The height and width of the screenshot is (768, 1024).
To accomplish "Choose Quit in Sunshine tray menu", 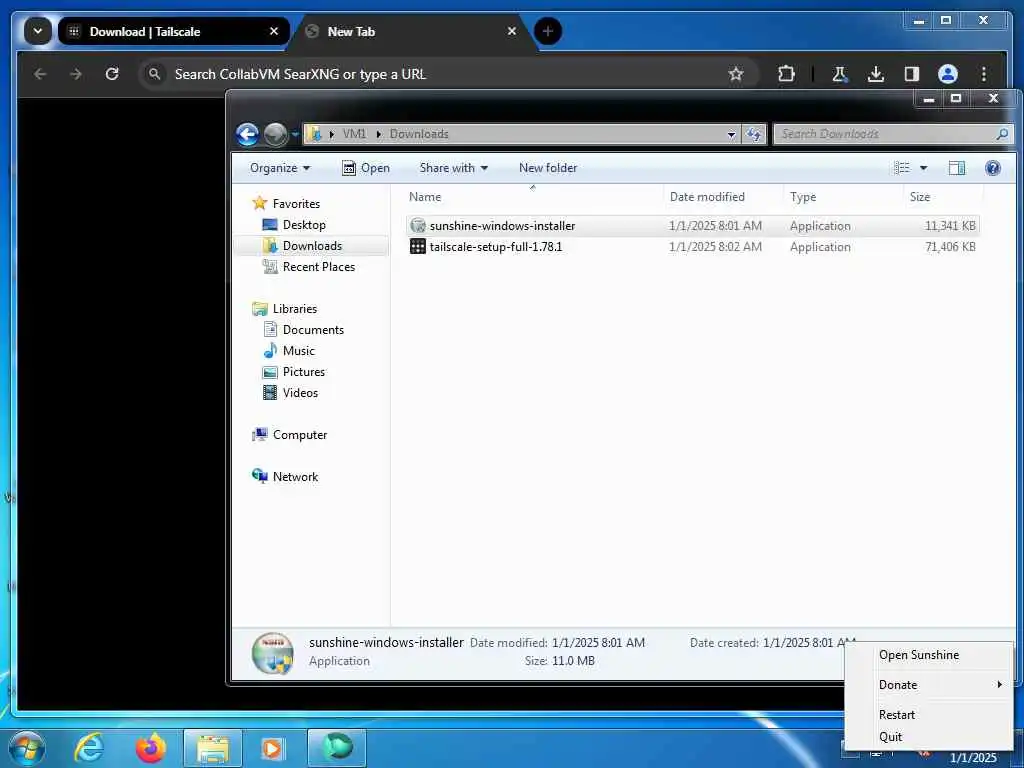I will [929, 737].
